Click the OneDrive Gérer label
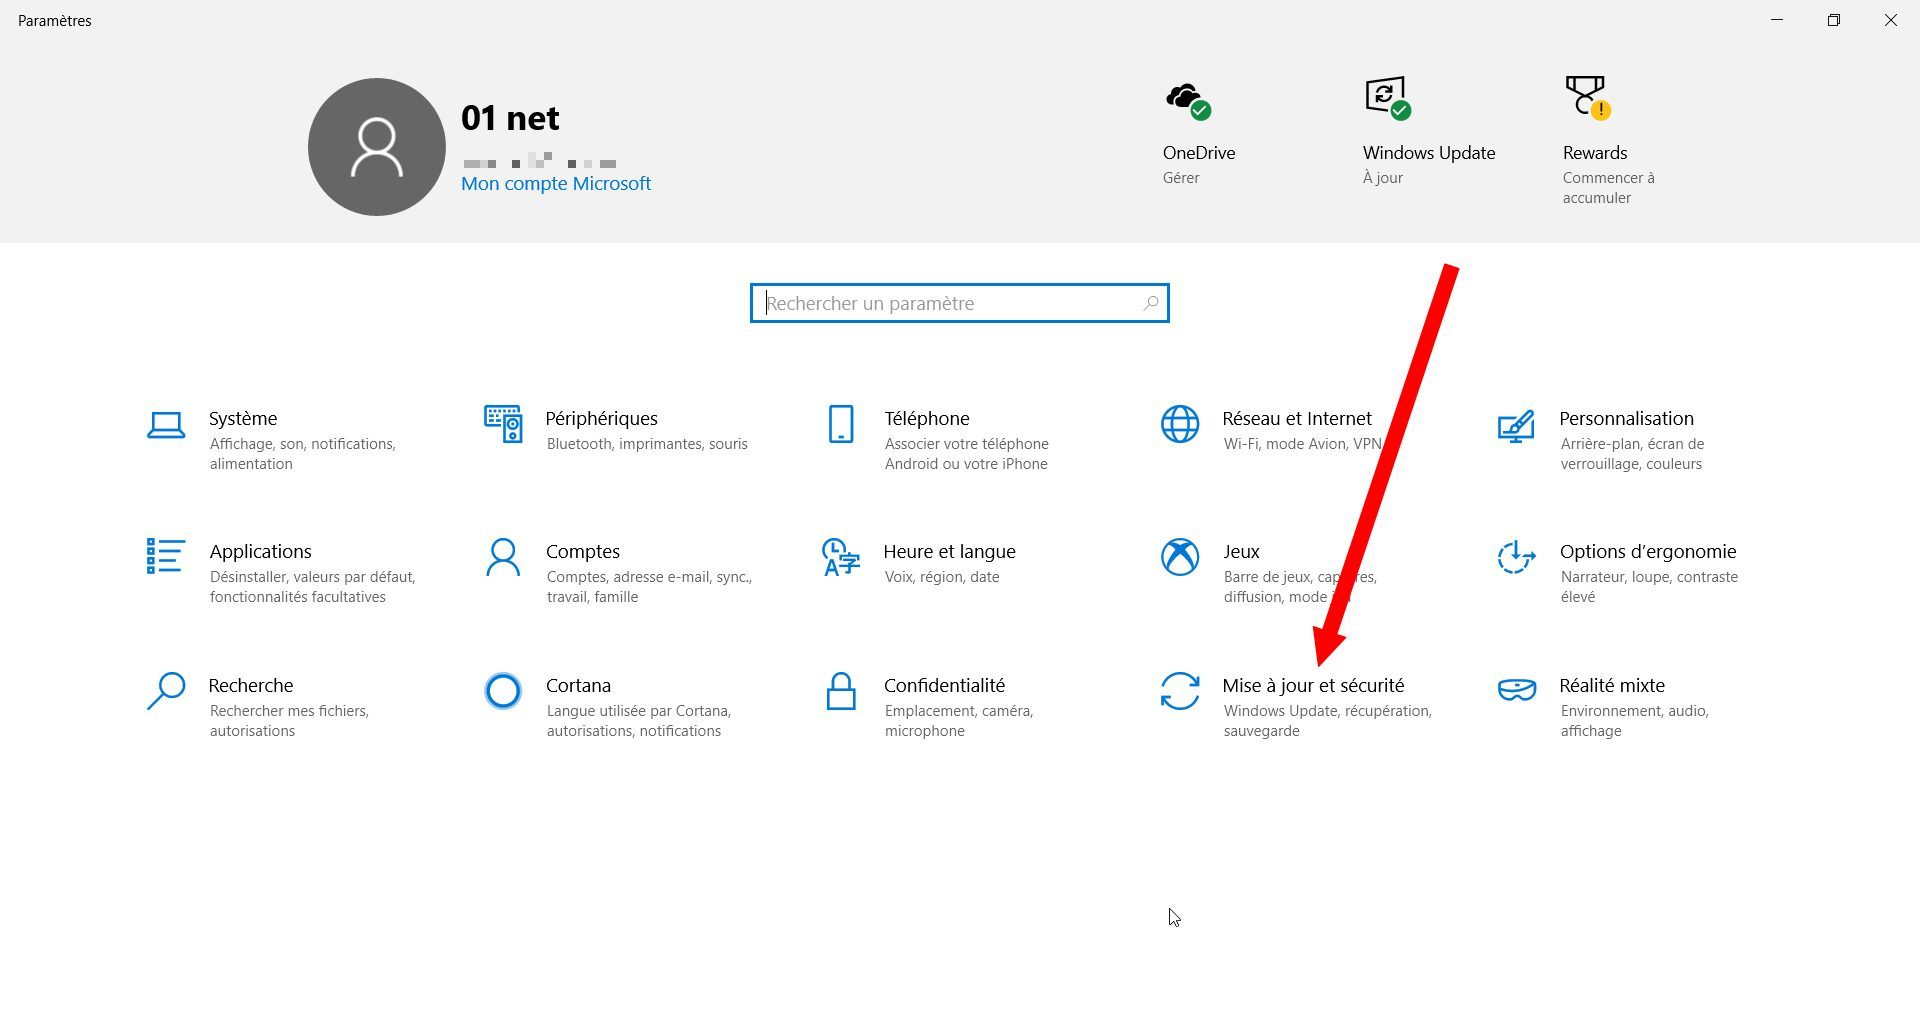 tap(1181, 178)
